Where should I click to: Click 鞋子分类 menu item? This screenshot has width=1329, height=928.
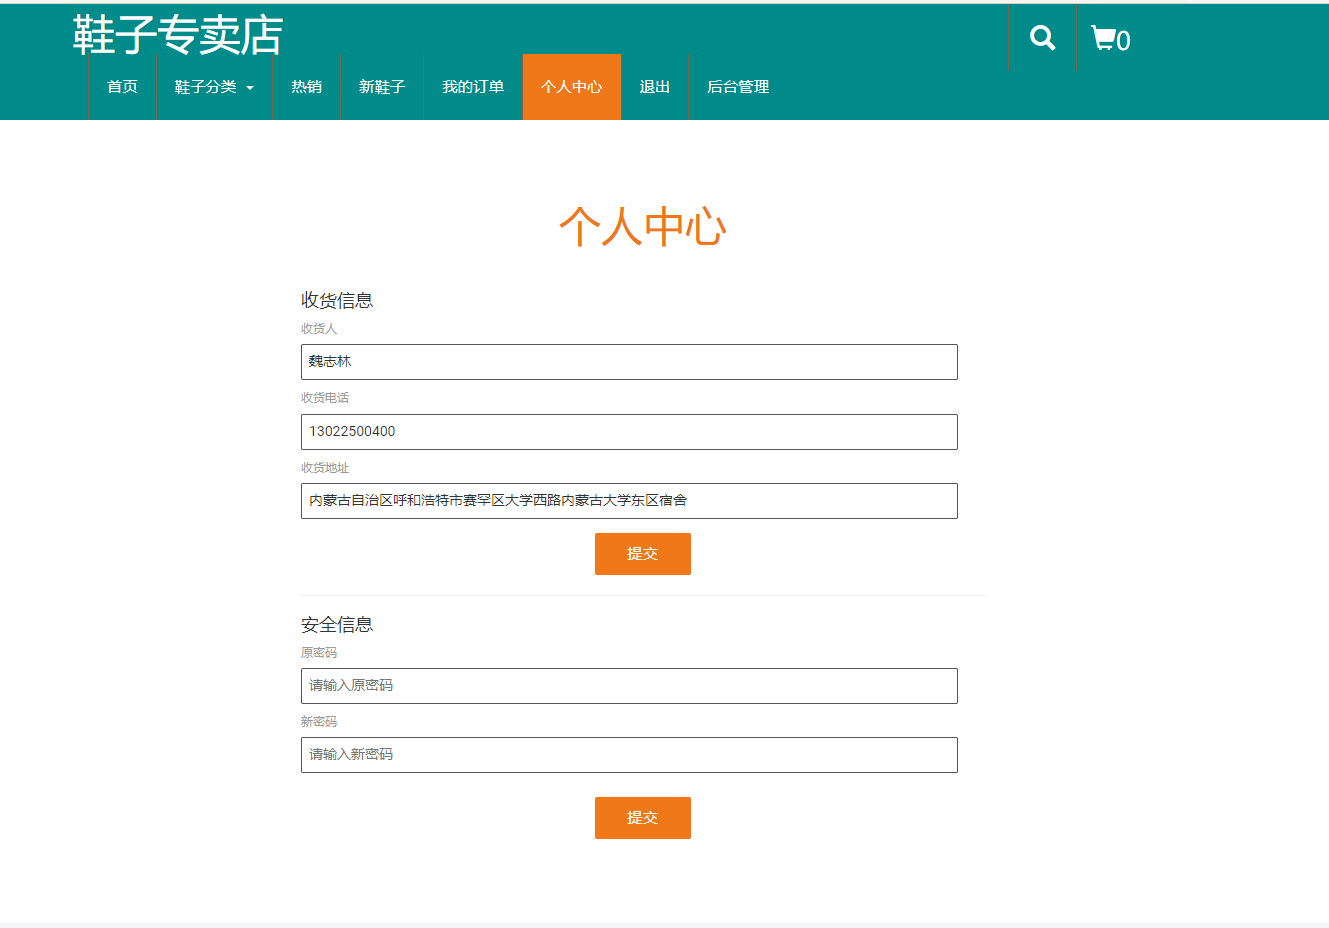(207, 88)
